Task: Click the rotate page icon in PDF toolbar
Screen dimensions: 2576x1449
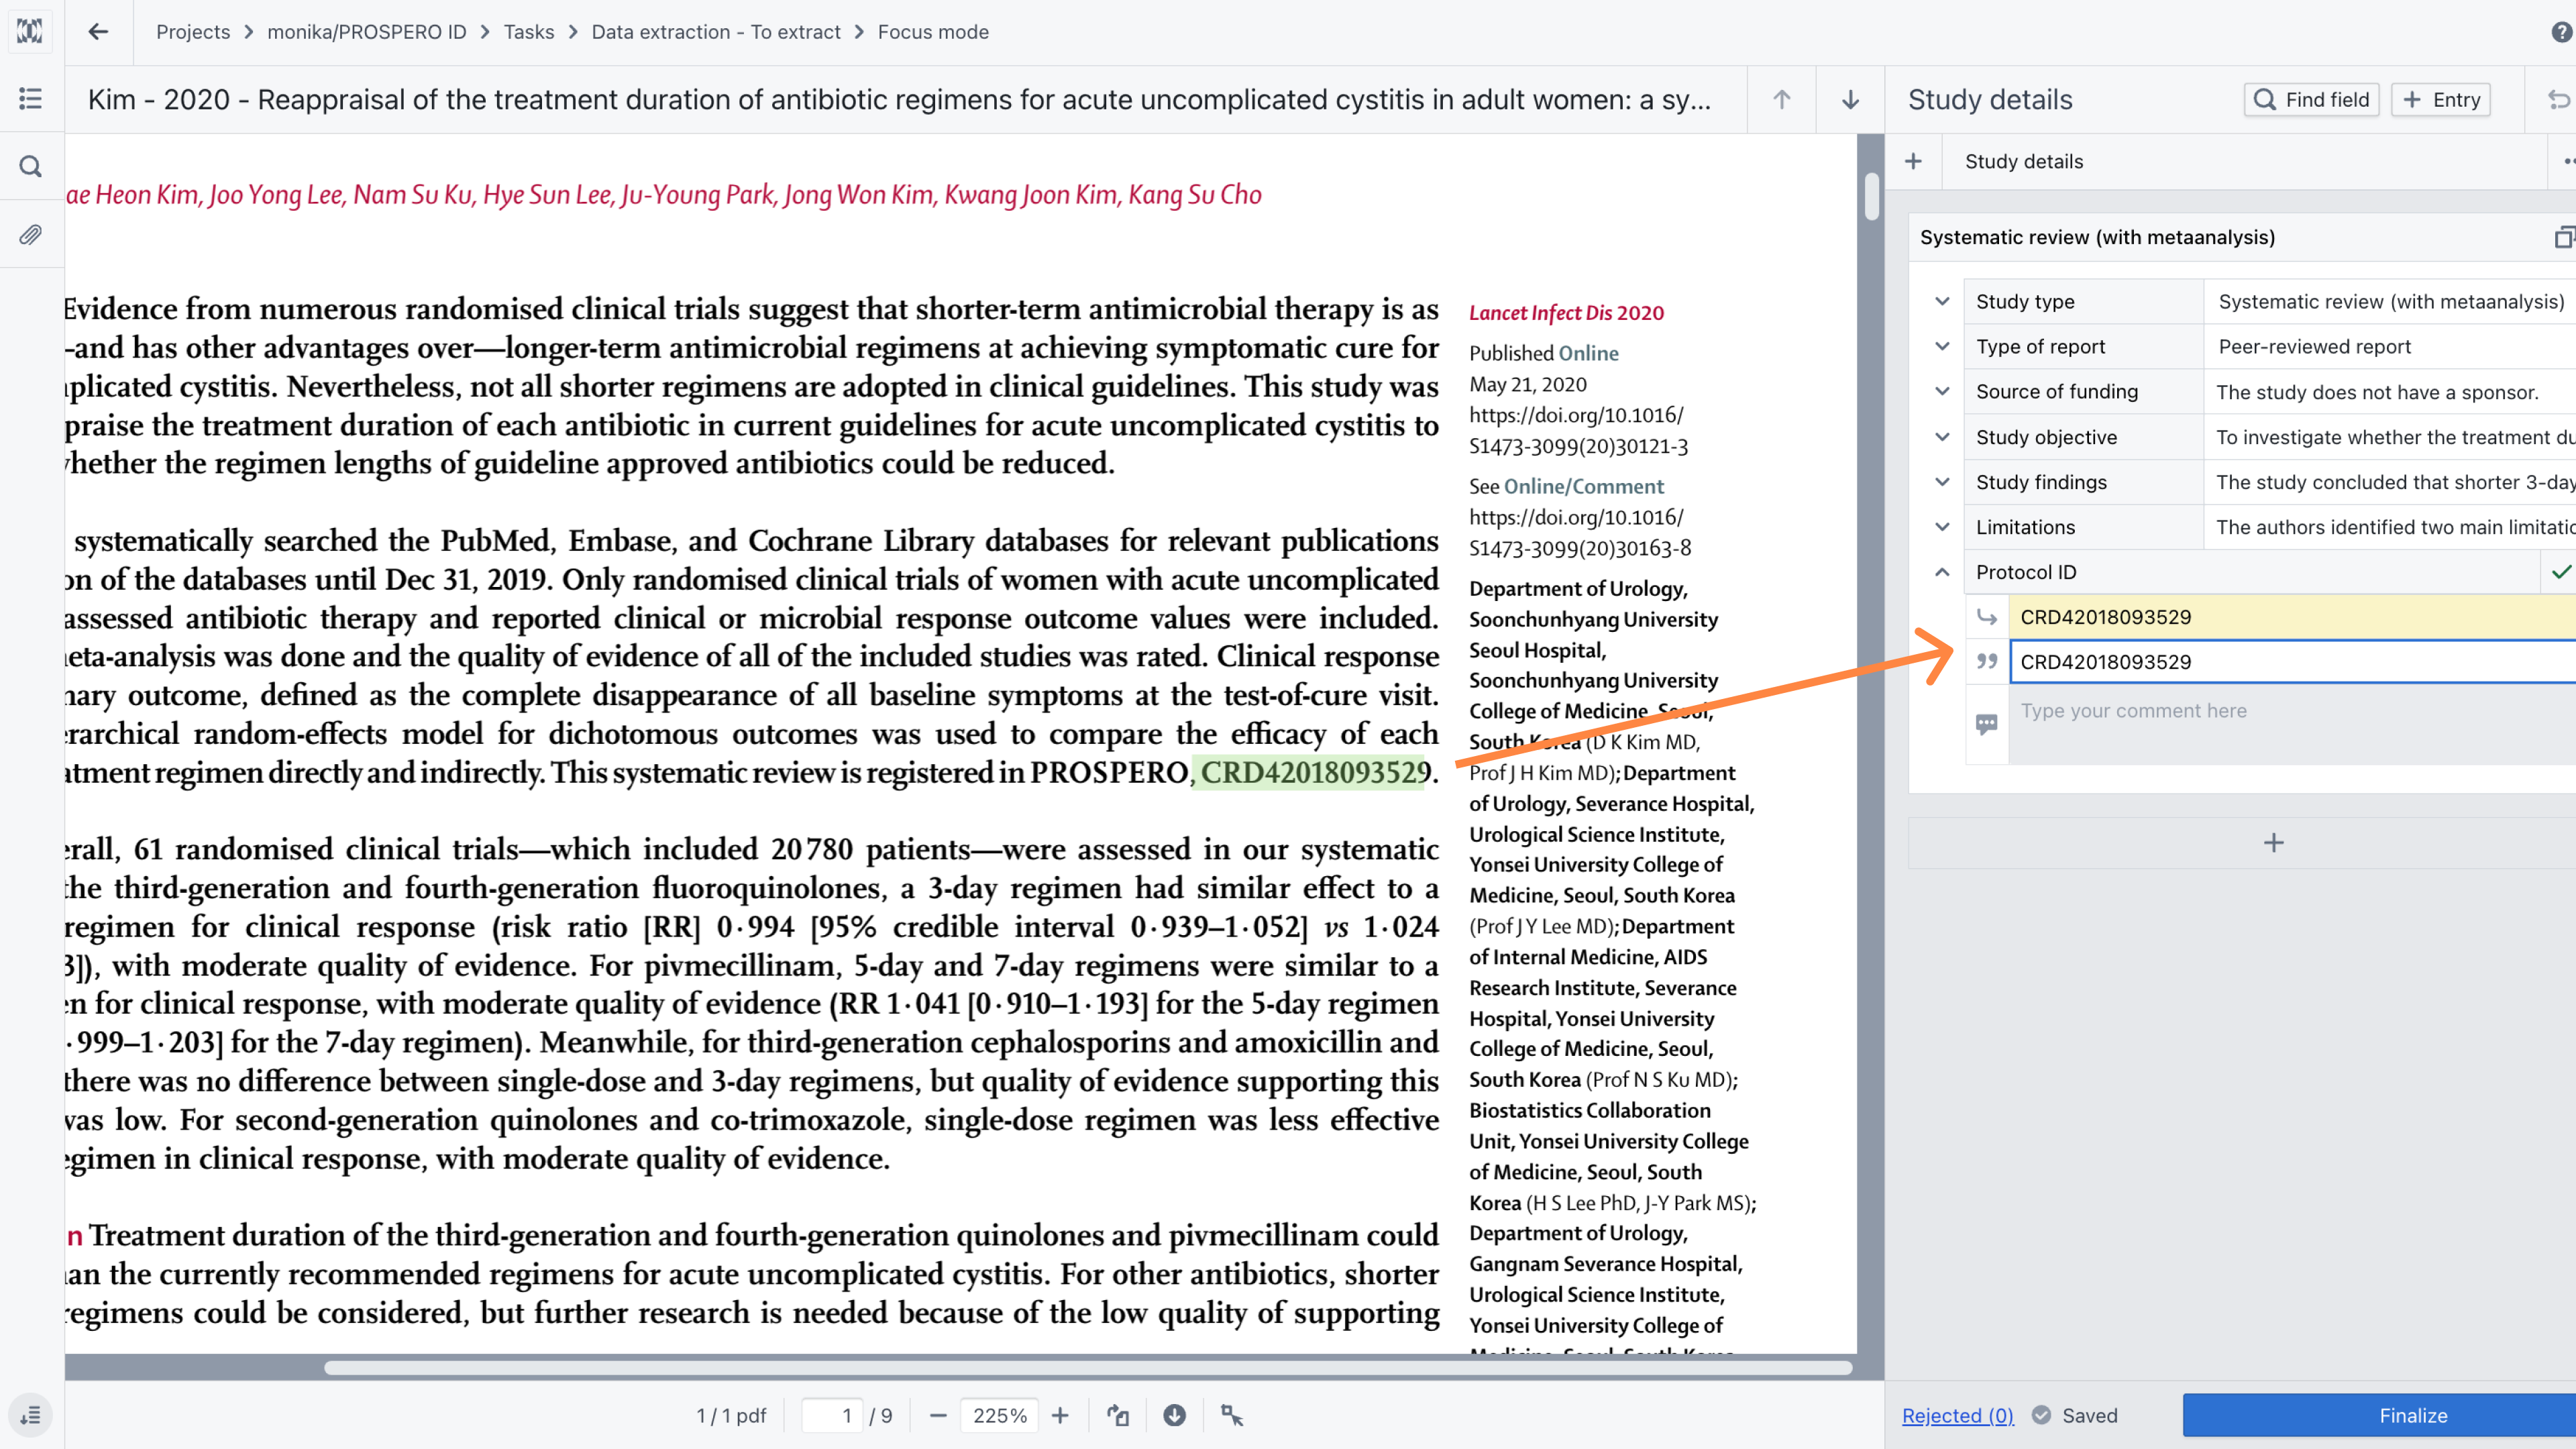Action: tap(1118, 1415)
